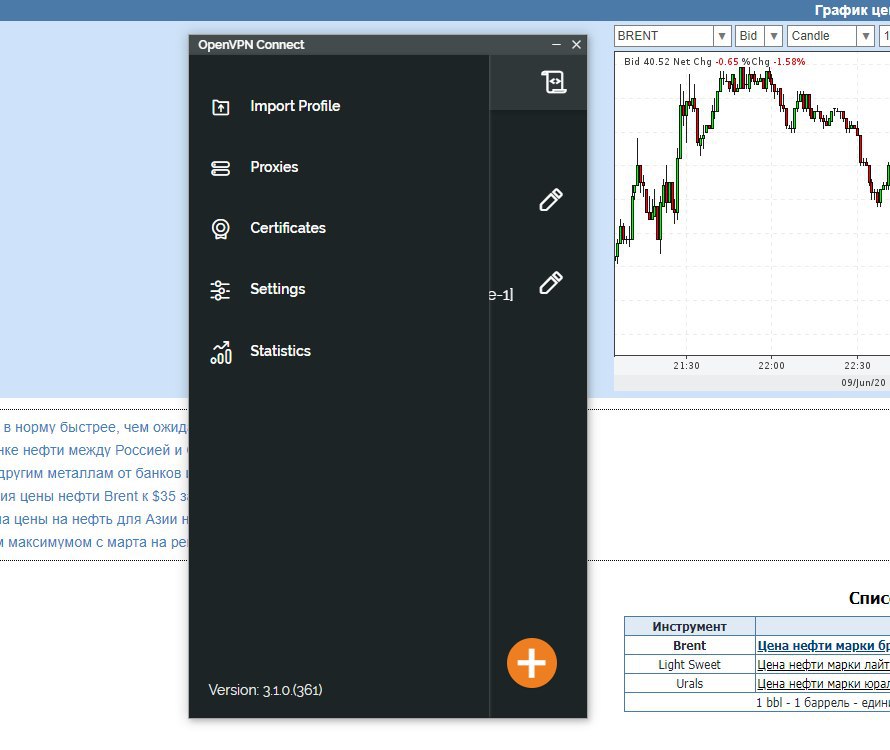The height and width of the screenshot is (750, 890).
Task: Open OpenVPN Settings
Action: coord(278,289)
